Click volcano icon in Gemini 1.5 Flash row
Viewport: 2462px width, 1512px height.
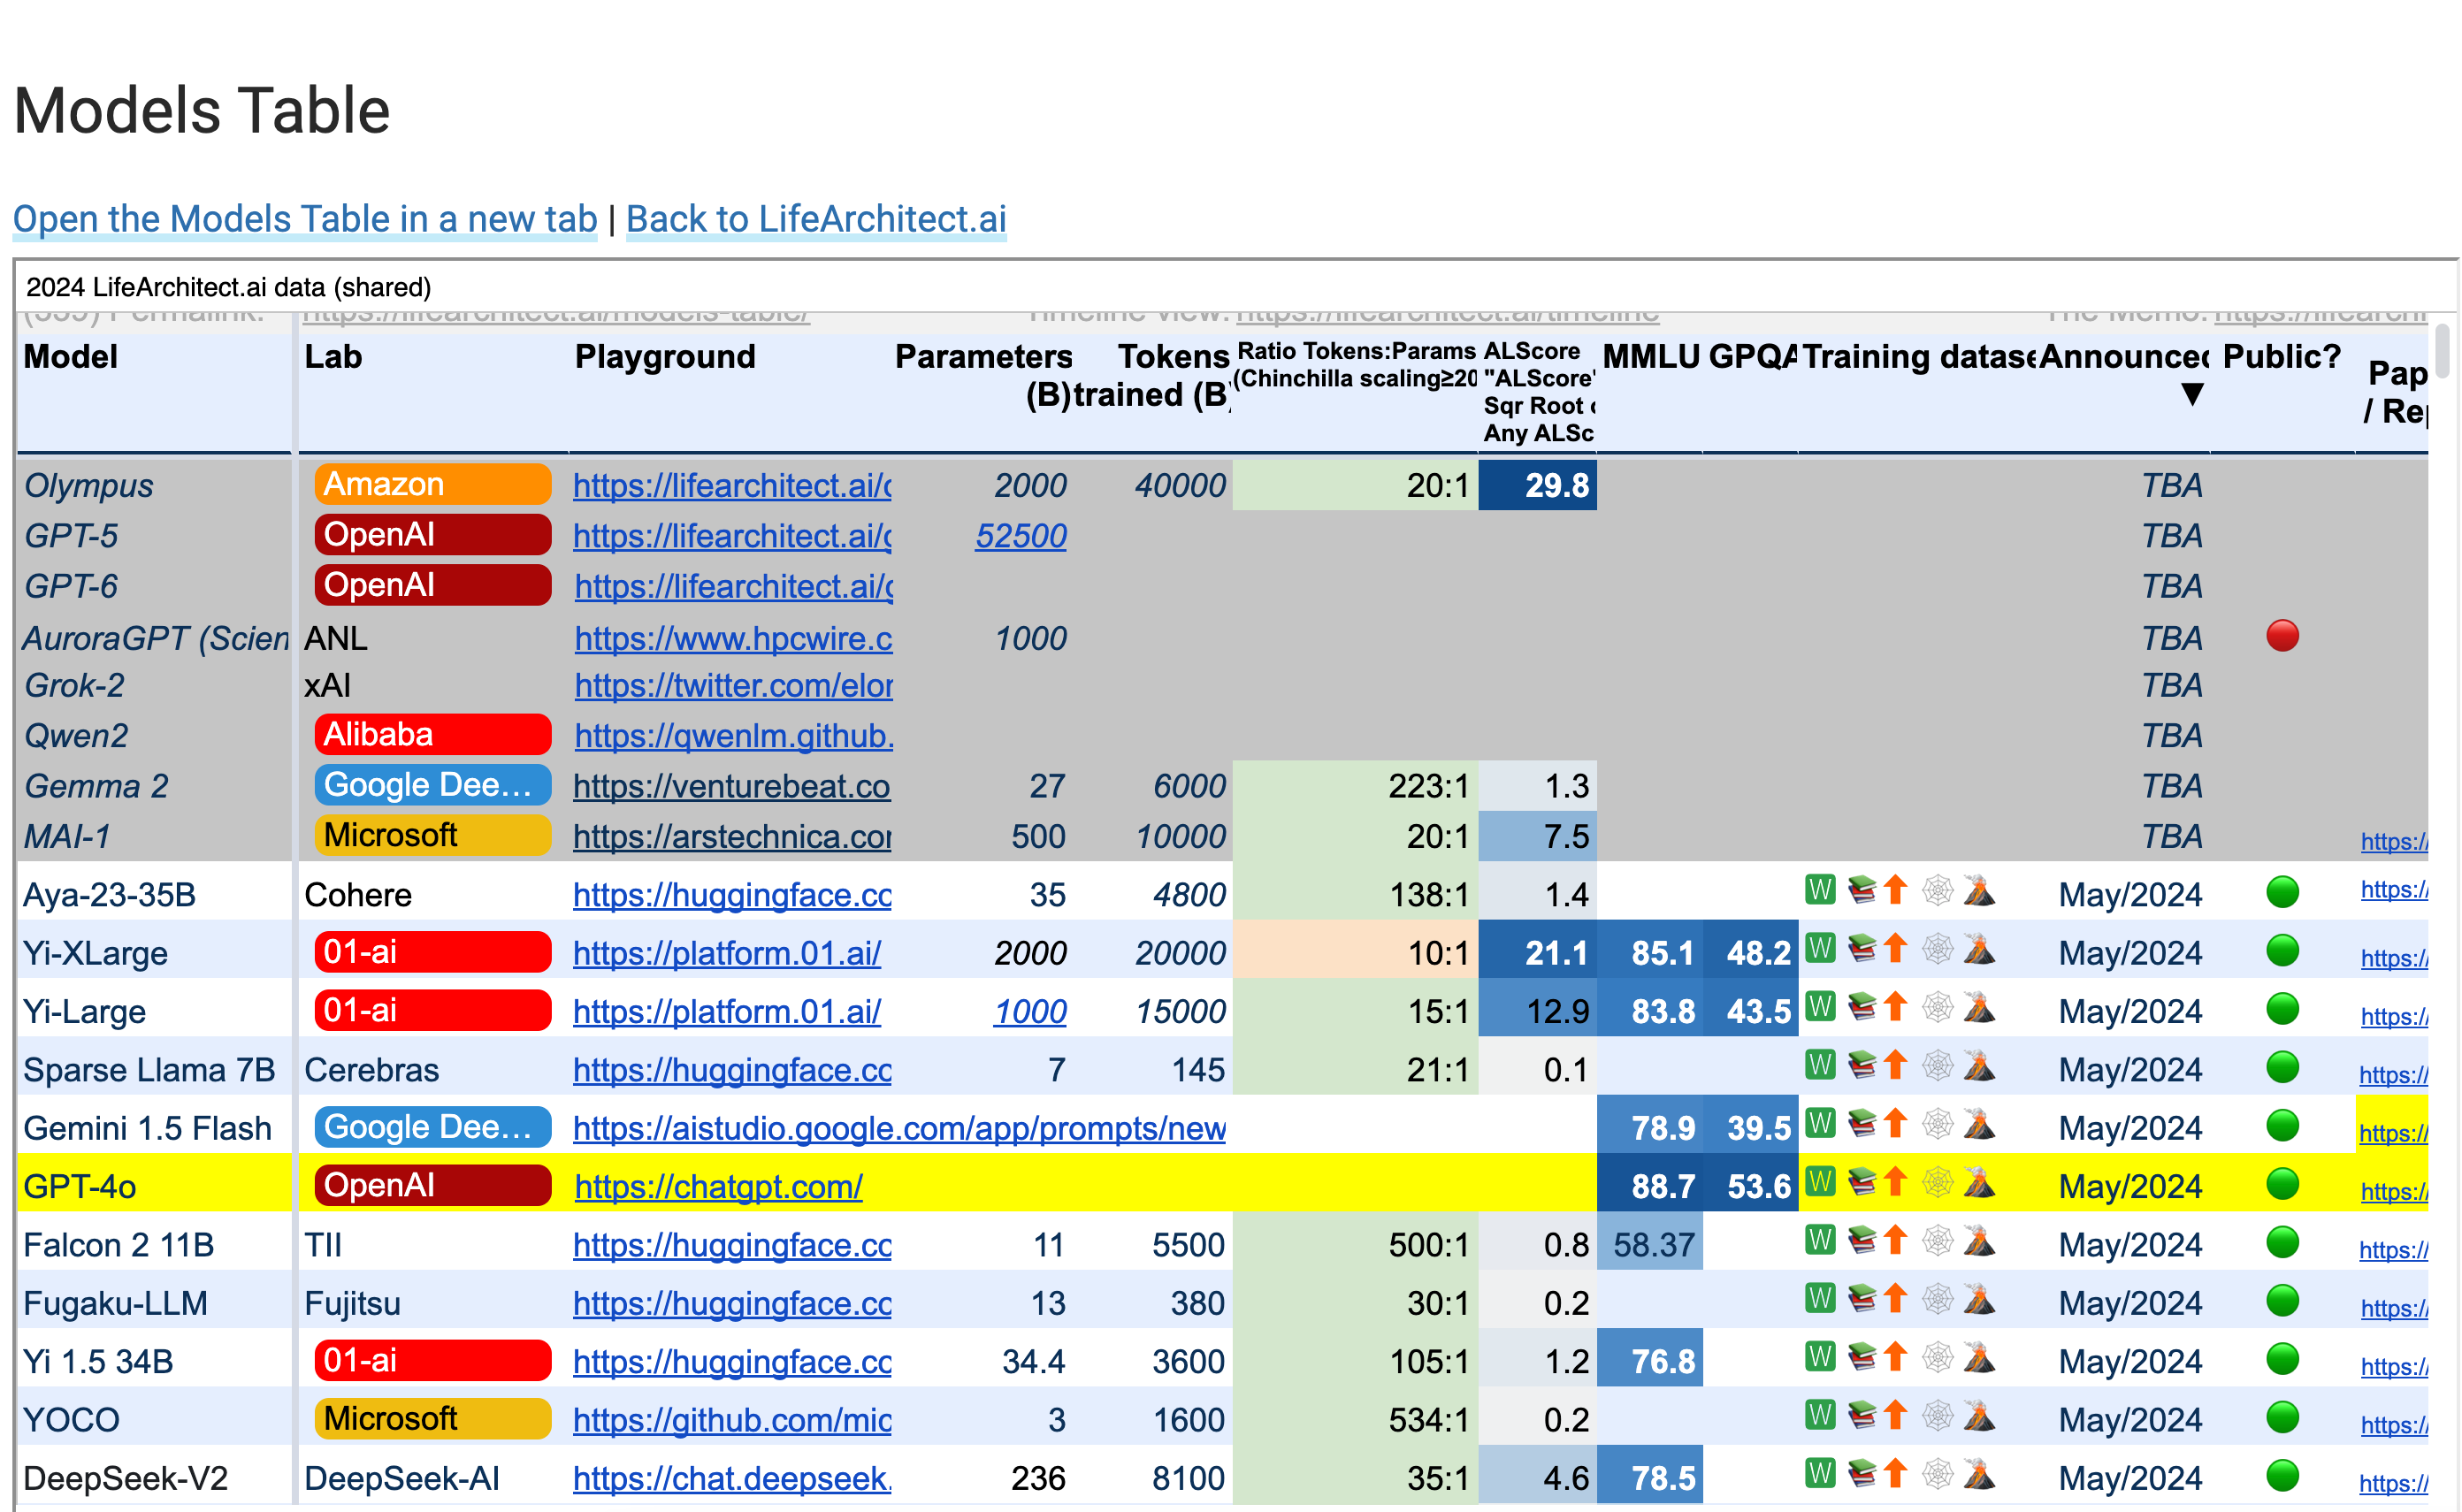[1978, 1123]
